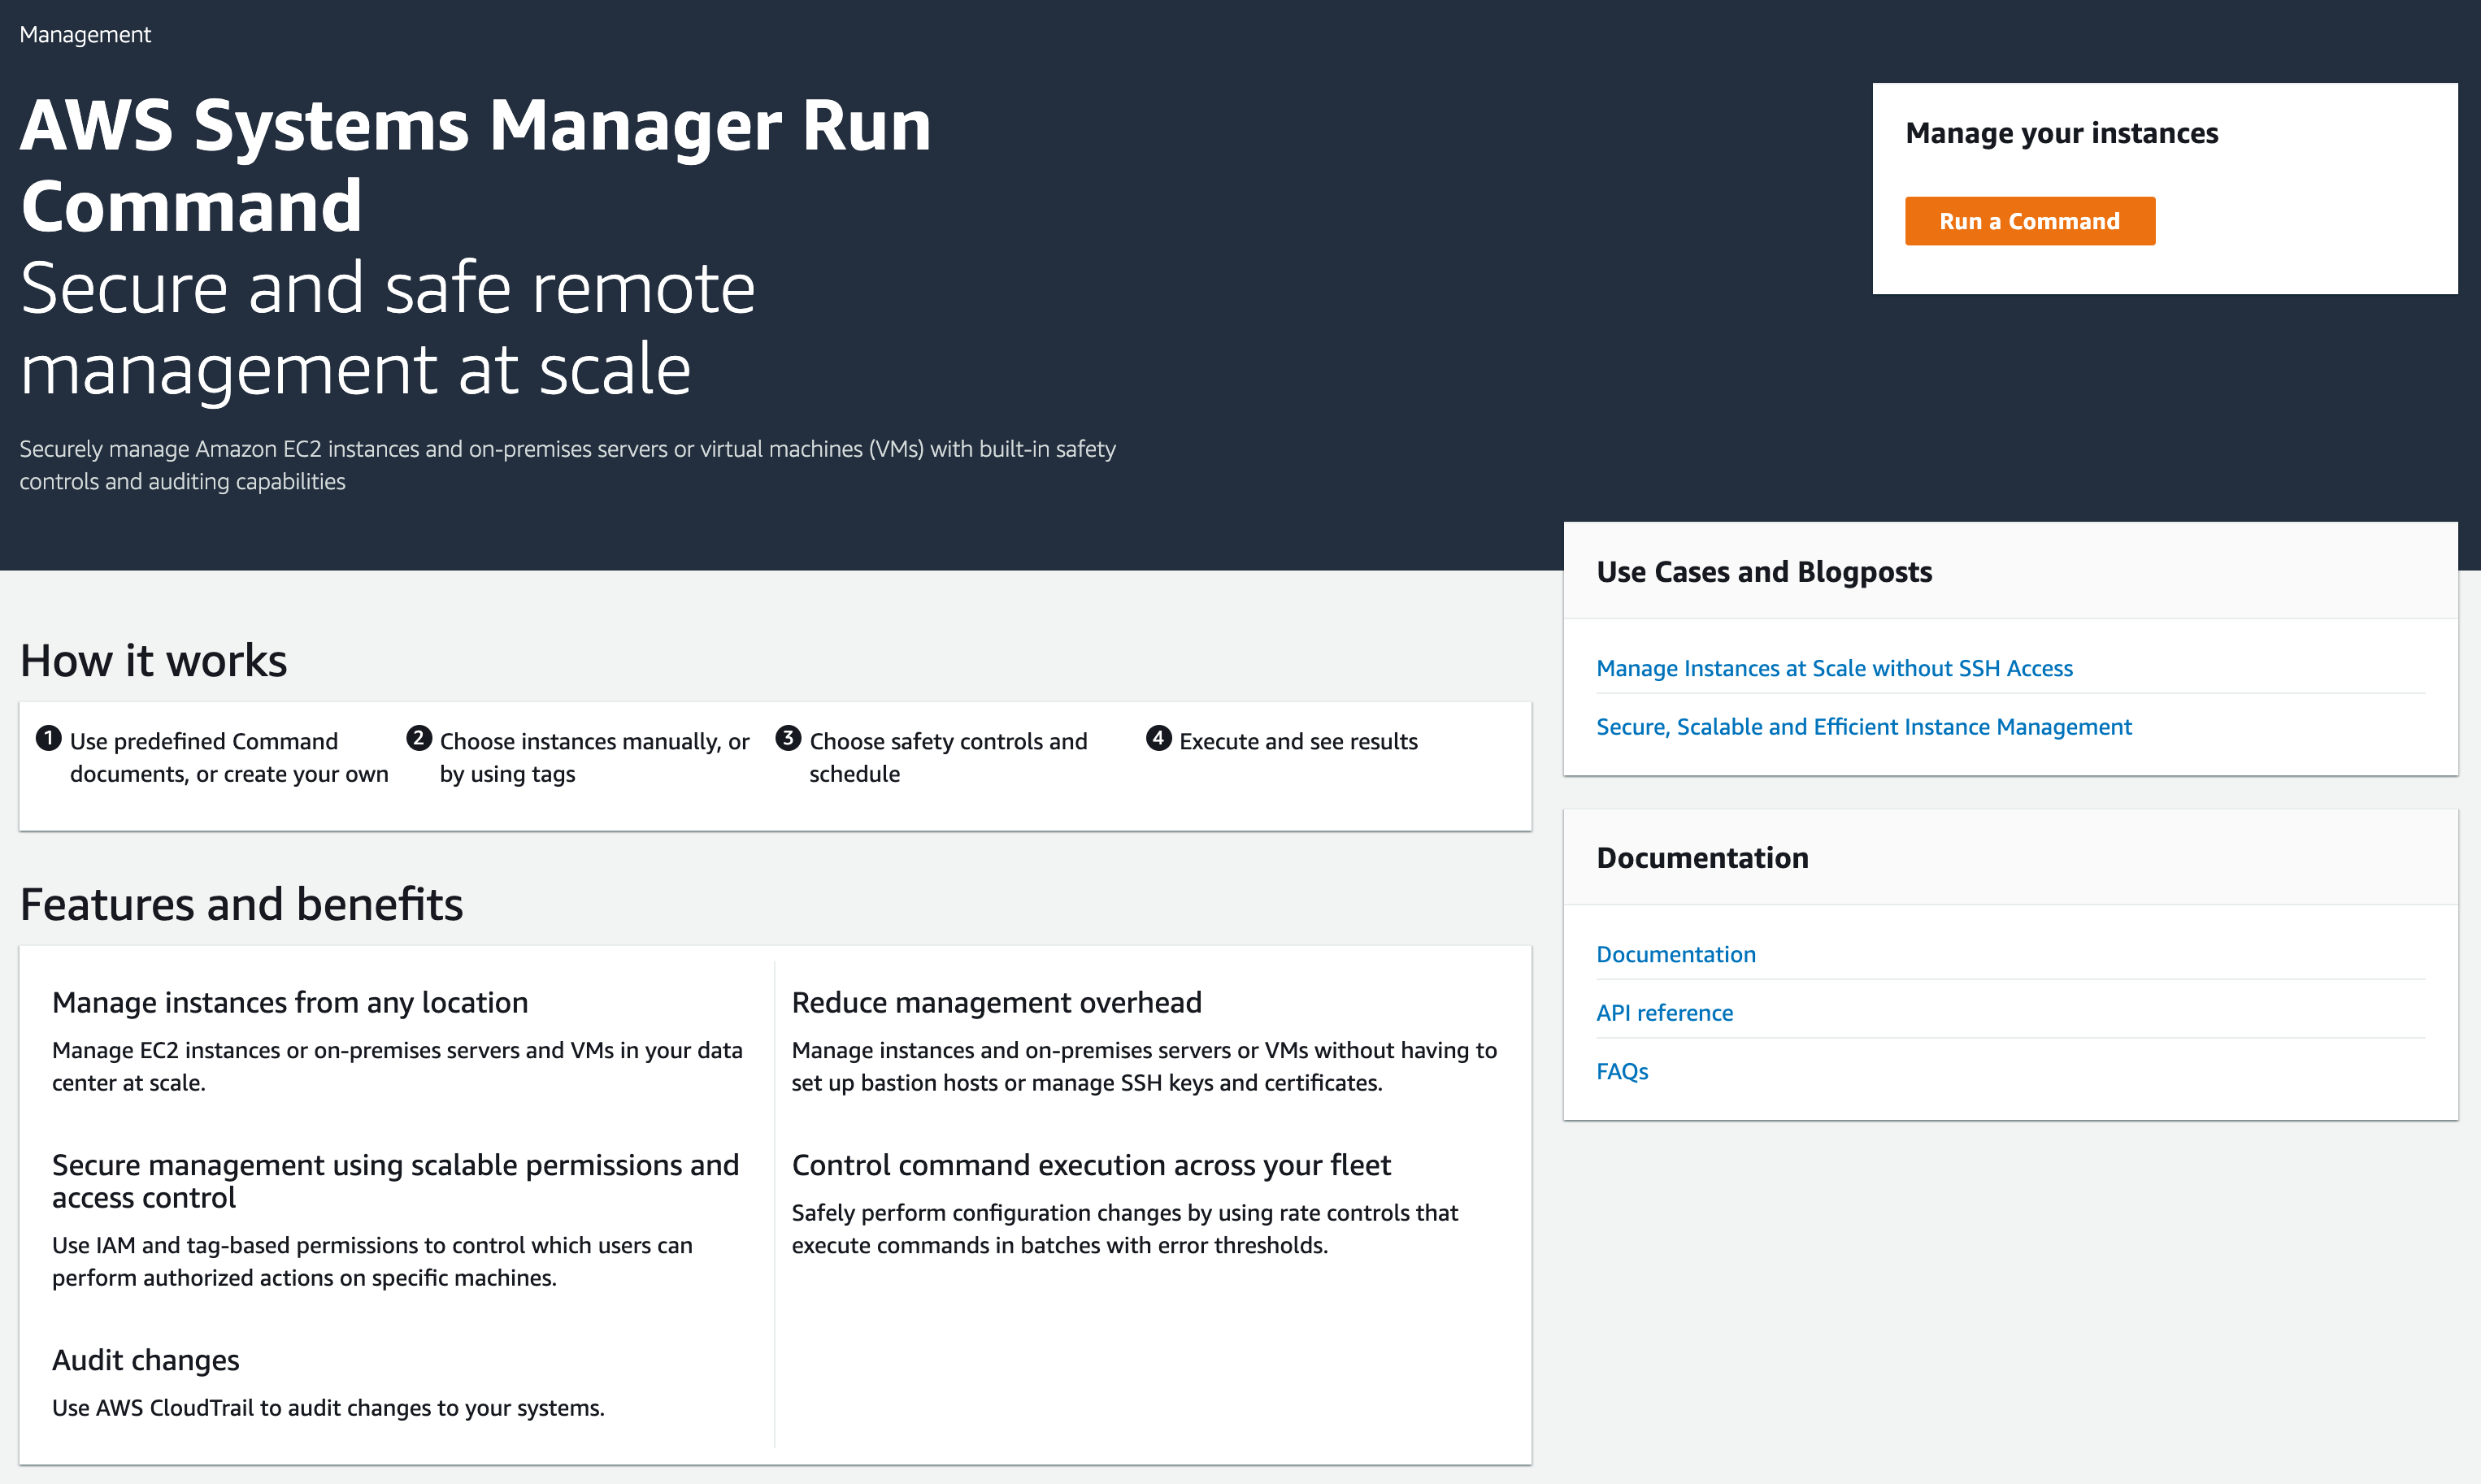This screenshot has height=1484, width=2481.
Task: Open Manage Instances at Scale without SSH Access
Action: (x=1835, y=667)
